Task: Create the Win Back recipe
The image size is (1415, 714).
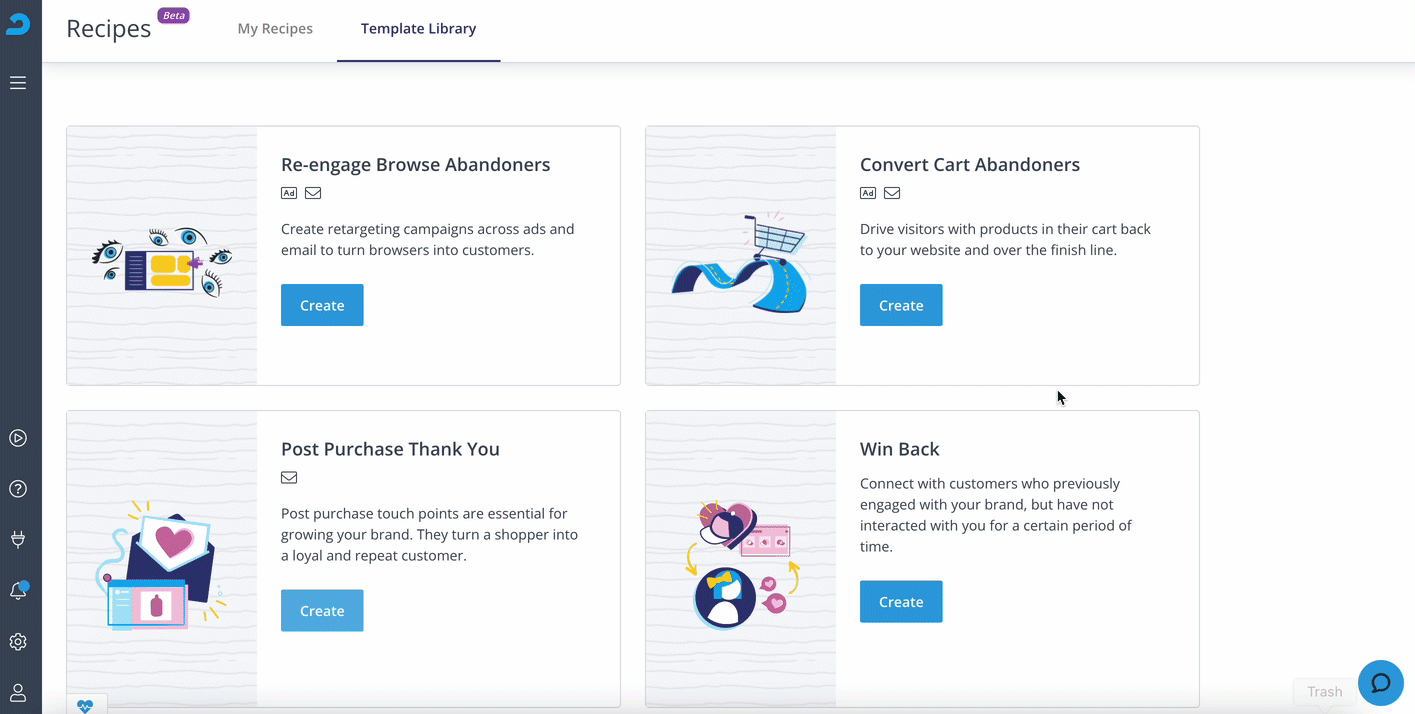Action: coord(901,601)
